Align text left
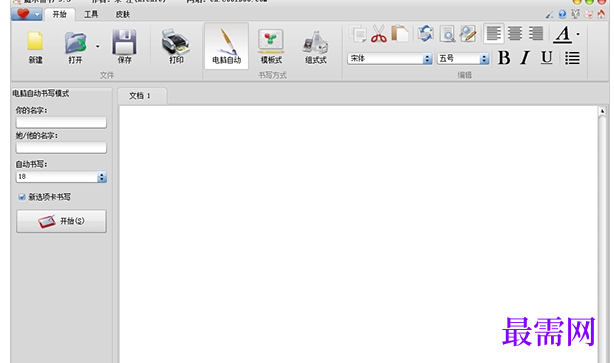The image size is (614, 363). click(x=493, y=33)
